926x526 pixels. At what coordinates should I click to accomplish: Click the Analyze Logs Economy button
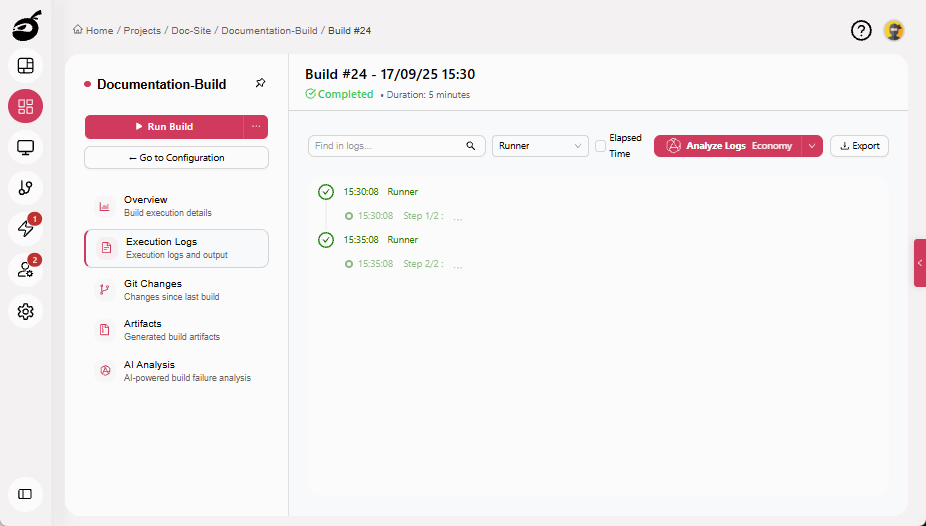(x=728, y=146)
